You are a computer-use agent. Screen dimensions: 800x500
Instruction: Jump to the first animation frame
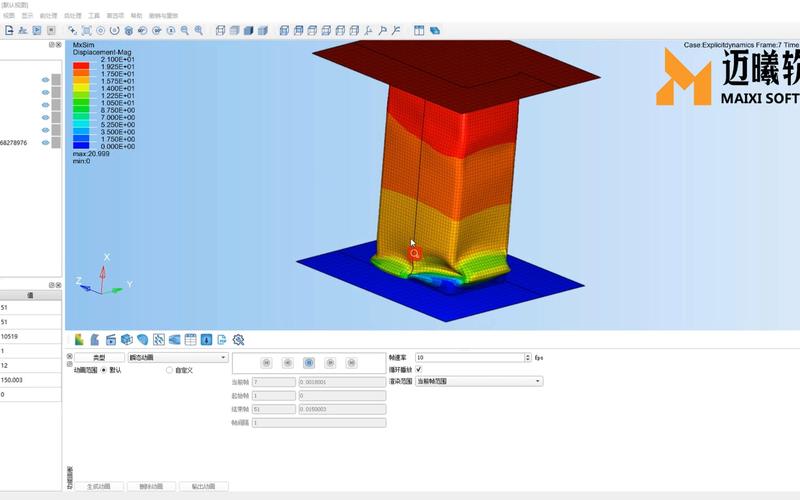click(266, 363)
